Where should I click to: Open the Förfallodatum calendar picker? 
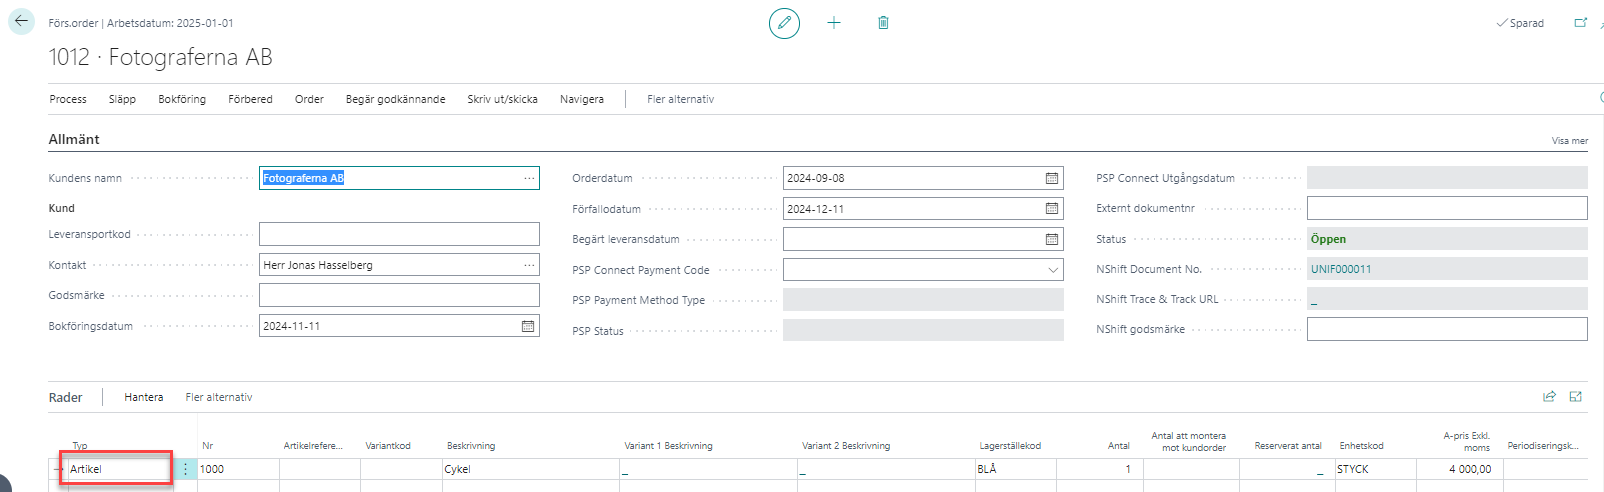(x=1052, y=209)
